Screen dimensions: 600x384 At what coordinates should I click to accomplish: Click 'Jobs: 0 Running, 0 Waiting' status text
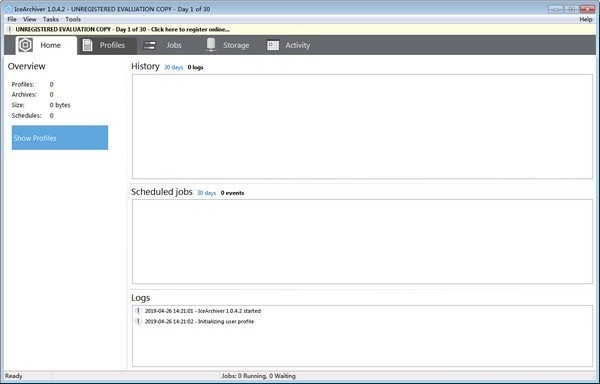click(x=258, y=376)
